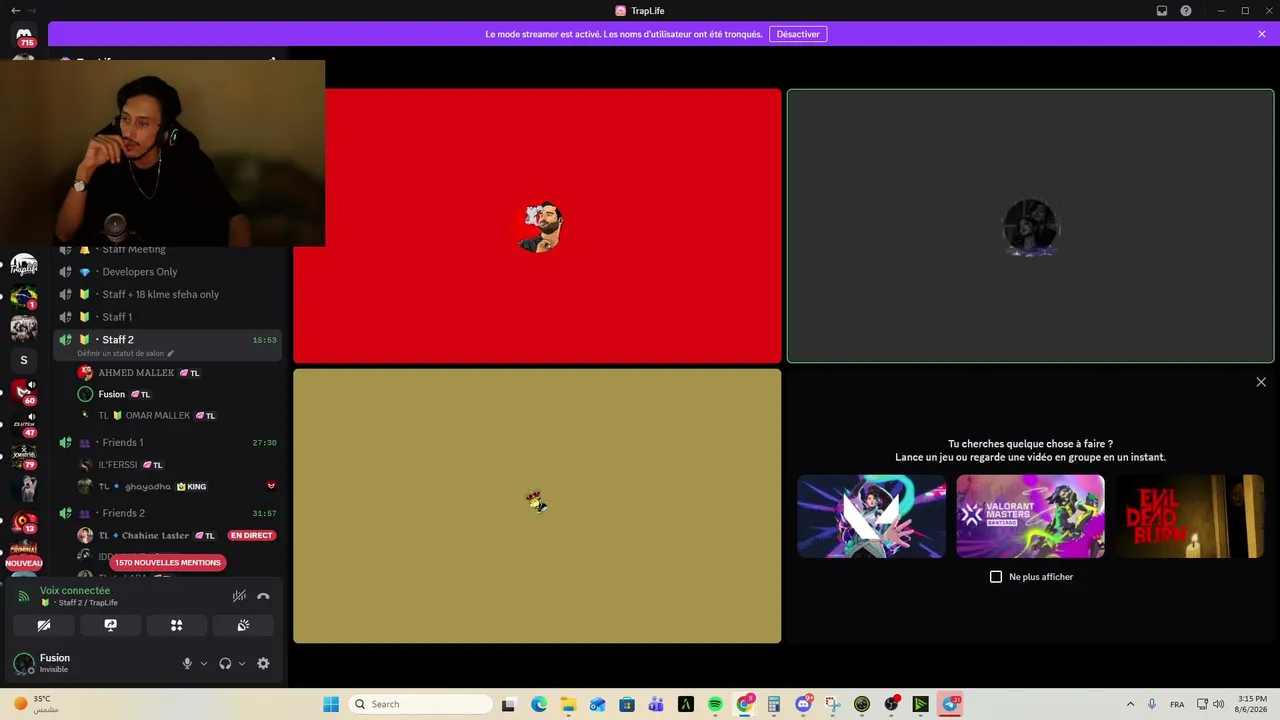Screen dimensions: 1280x720
Task: Open server icon with 79 badge
Action: [24, 455]
